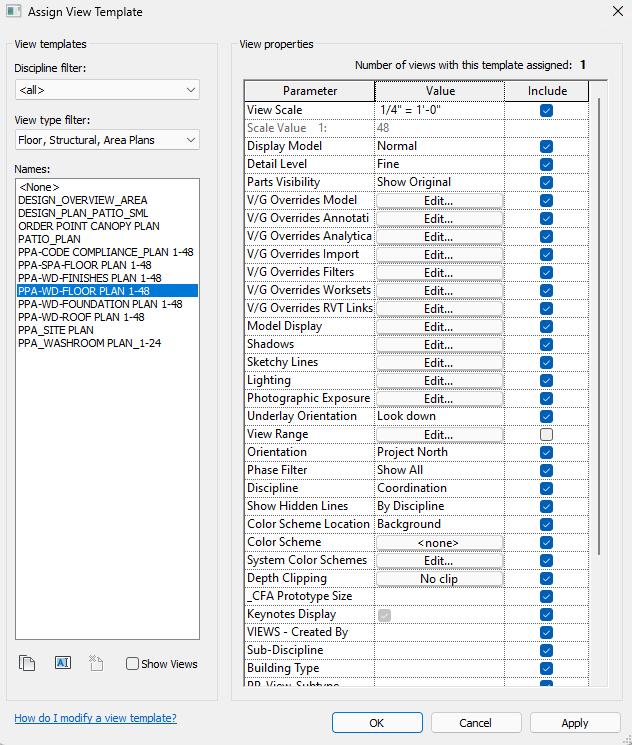Select PPA-WD-FLOOR PLAN 1-48 template
Viewport: 632px width, 745px height.
(107, 291)
